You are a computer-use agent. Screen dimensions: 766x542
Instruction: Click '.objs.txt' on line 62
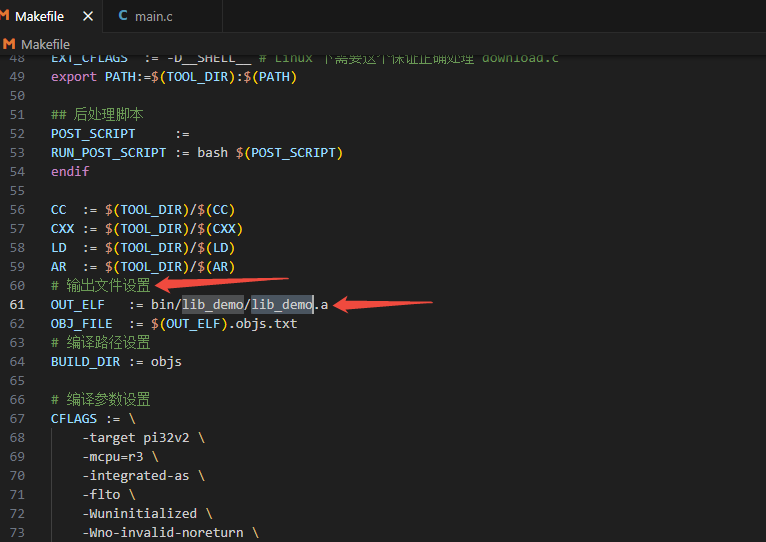click(x=263, y=324)
